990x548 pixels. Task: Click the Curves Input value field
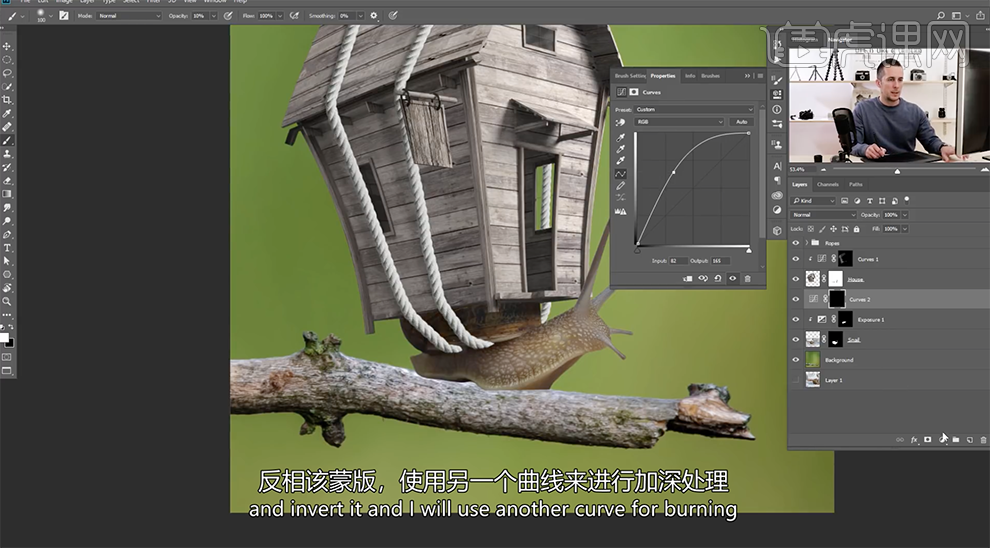point(678,261)
